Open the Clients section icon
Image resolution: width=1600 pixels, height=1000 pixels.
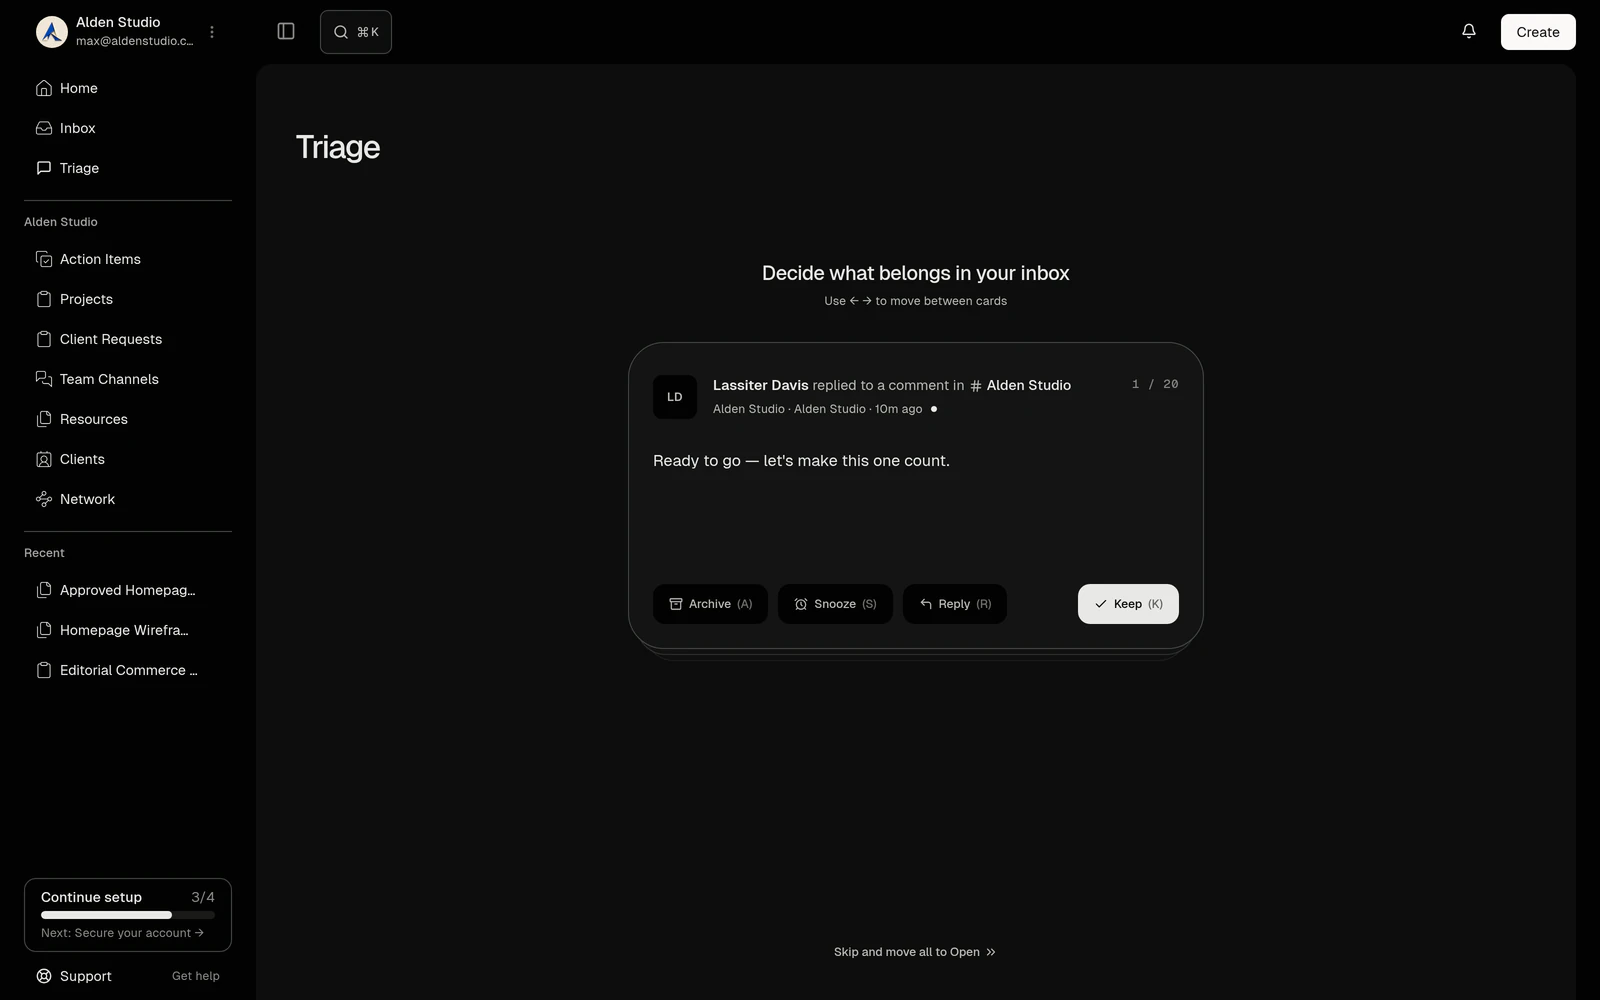(44, 459)
